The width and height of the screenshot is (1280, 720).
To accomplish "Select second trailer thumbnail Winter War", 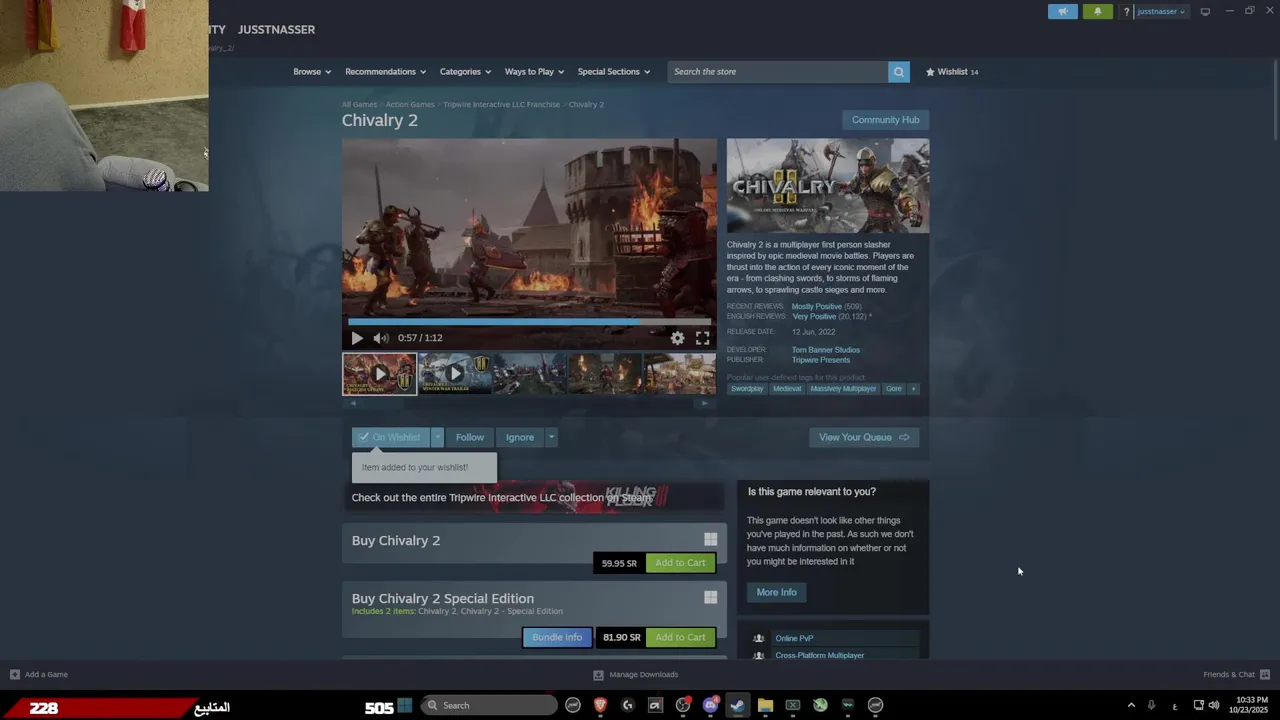I will coord(455,373).
